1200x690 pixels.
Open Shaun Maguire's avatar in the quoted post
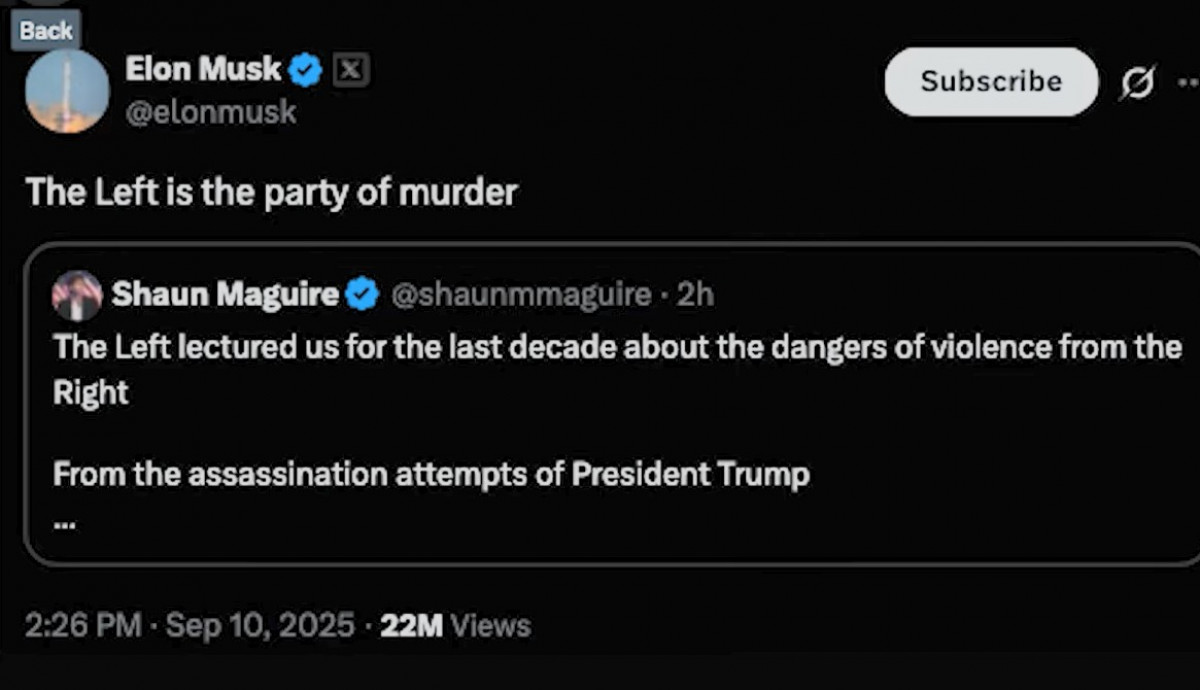tap(77, 295)
